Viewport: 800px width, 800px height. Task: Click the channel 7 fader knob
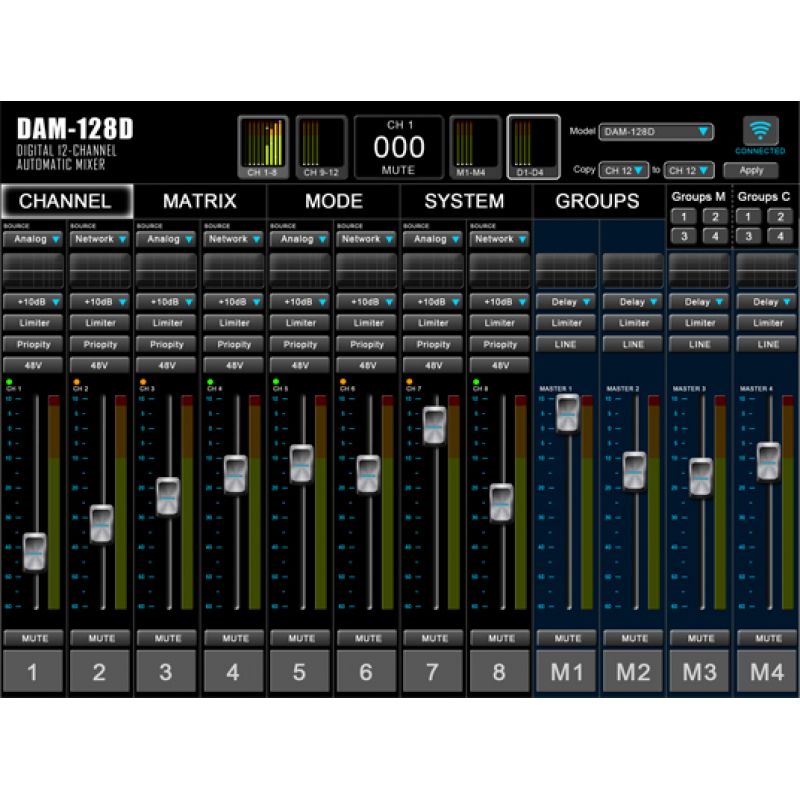[434, 426]
